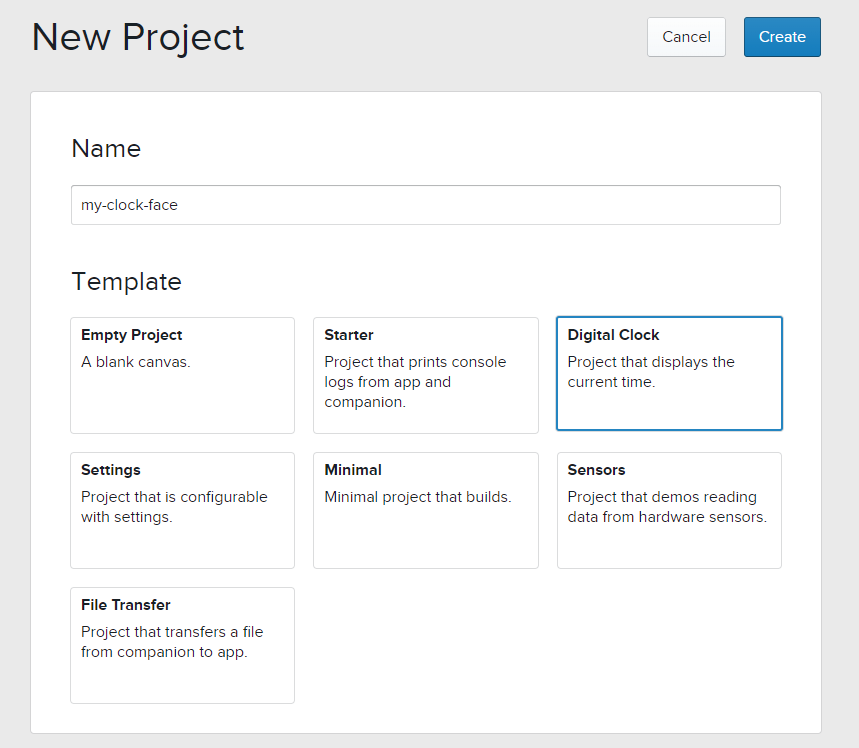Click the "Name" section heading
The height and width of the screenshot is (748, 859).
106,149
